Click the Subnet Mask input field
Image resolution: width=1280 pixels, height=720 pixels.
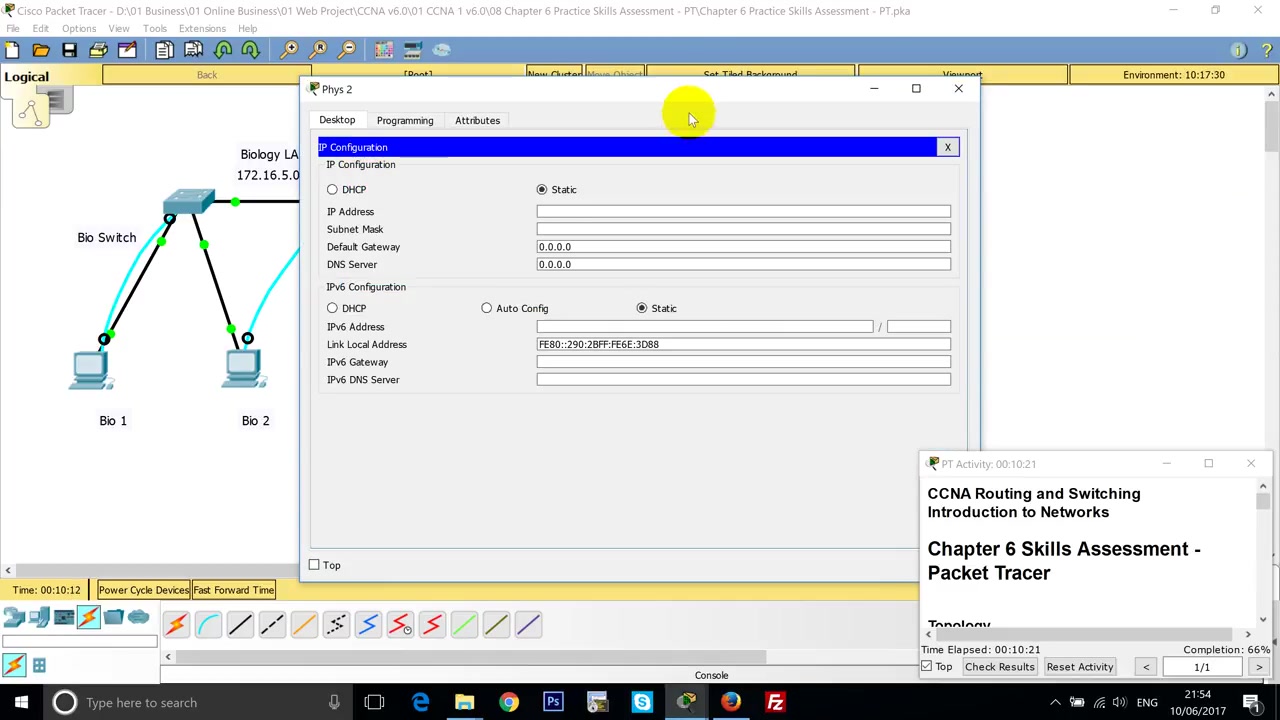(x=743, y=229)
